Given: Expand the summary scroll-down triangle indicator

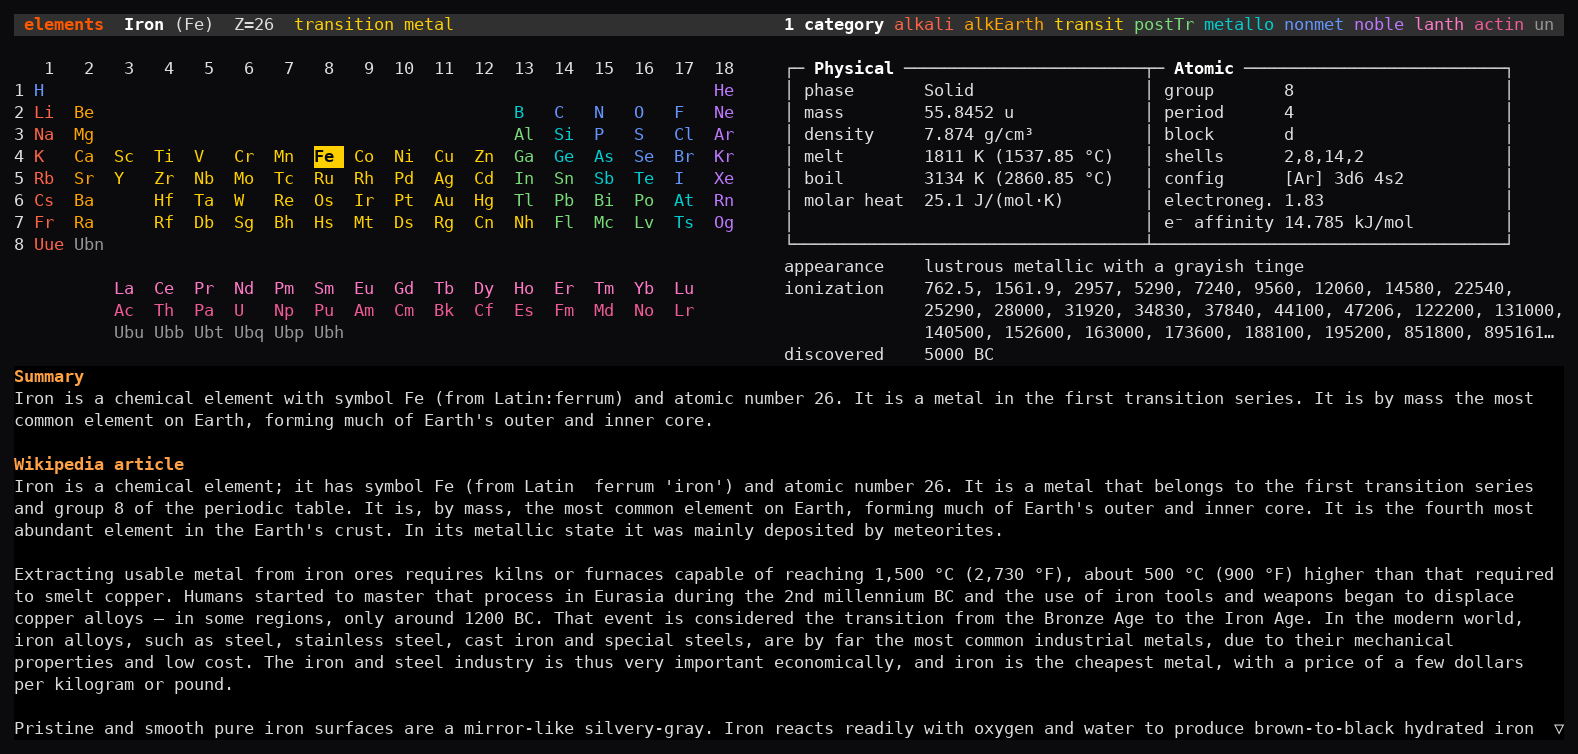Looking at the screenshot, I should (x=1558, y=729).
